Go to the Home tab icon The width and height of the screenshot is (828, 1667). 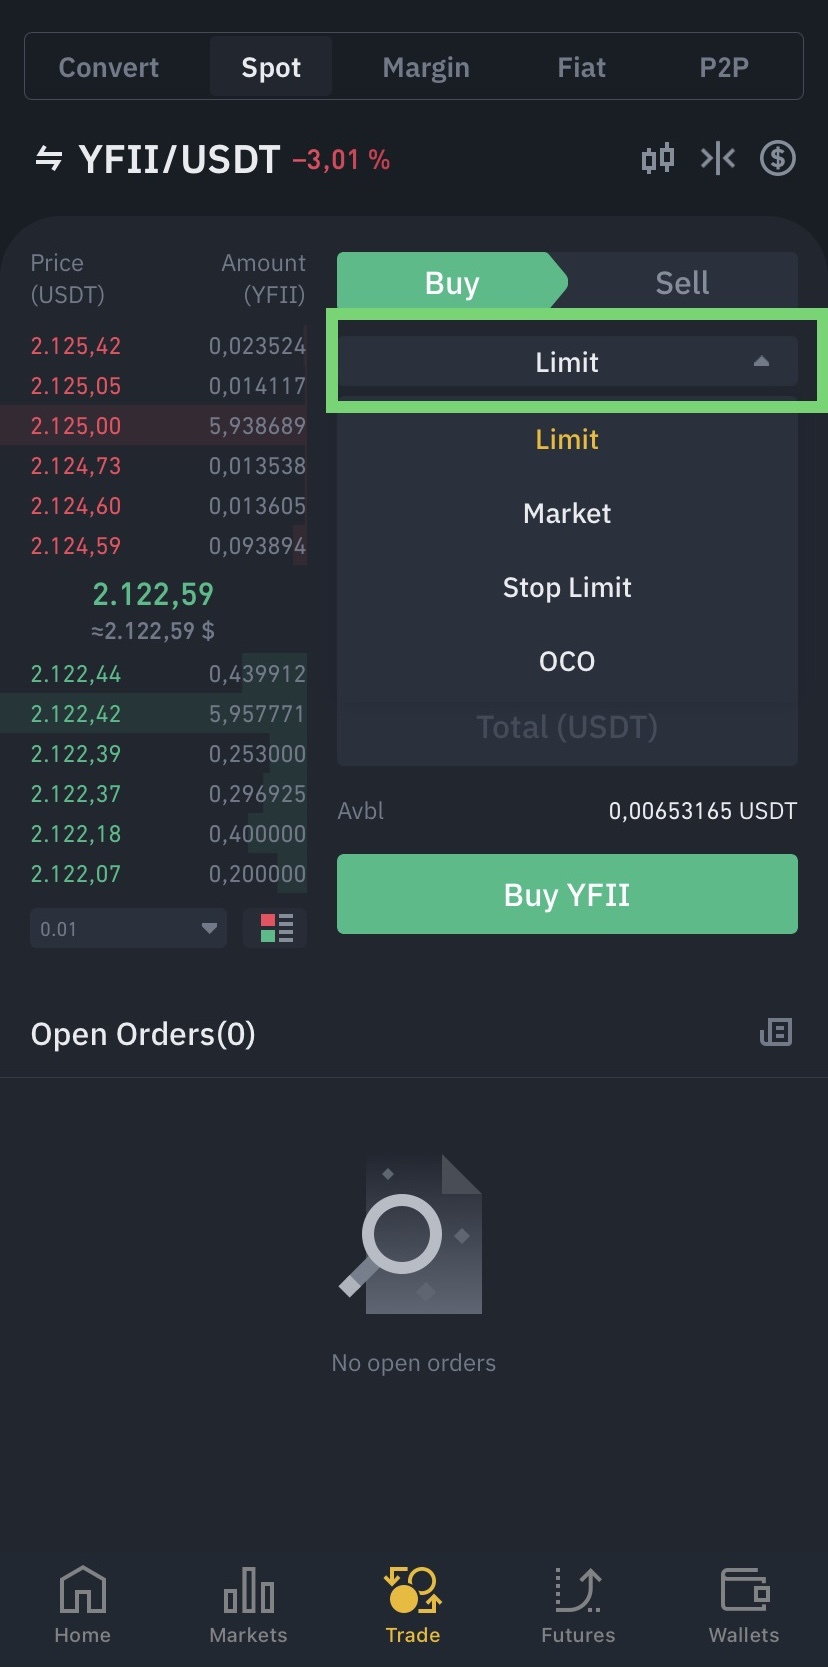coord(82,1589)
